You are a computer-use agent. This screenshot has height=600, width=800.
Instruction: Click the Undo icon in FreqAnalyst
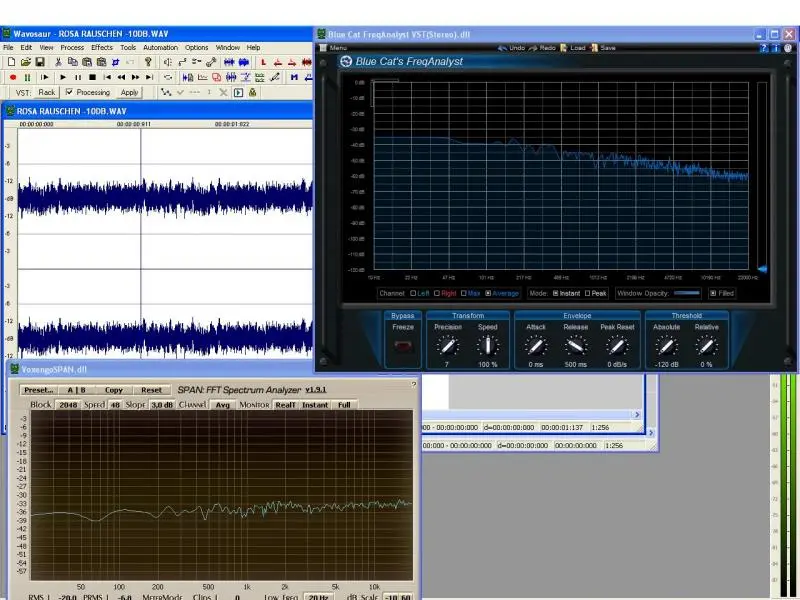click(511, 47)
